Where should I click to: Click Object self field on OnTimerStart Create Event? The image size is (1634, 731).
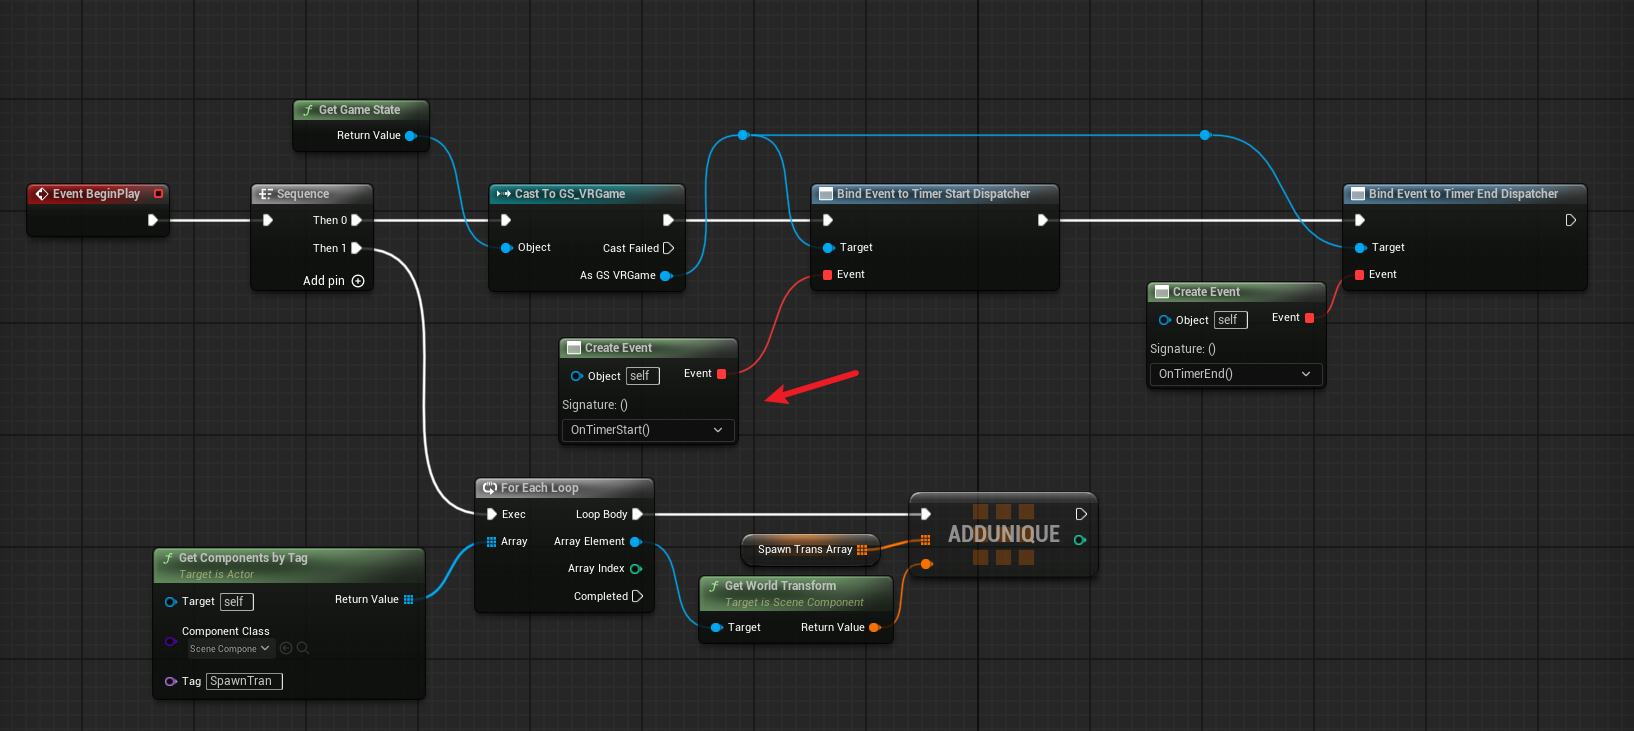point(642,376)
